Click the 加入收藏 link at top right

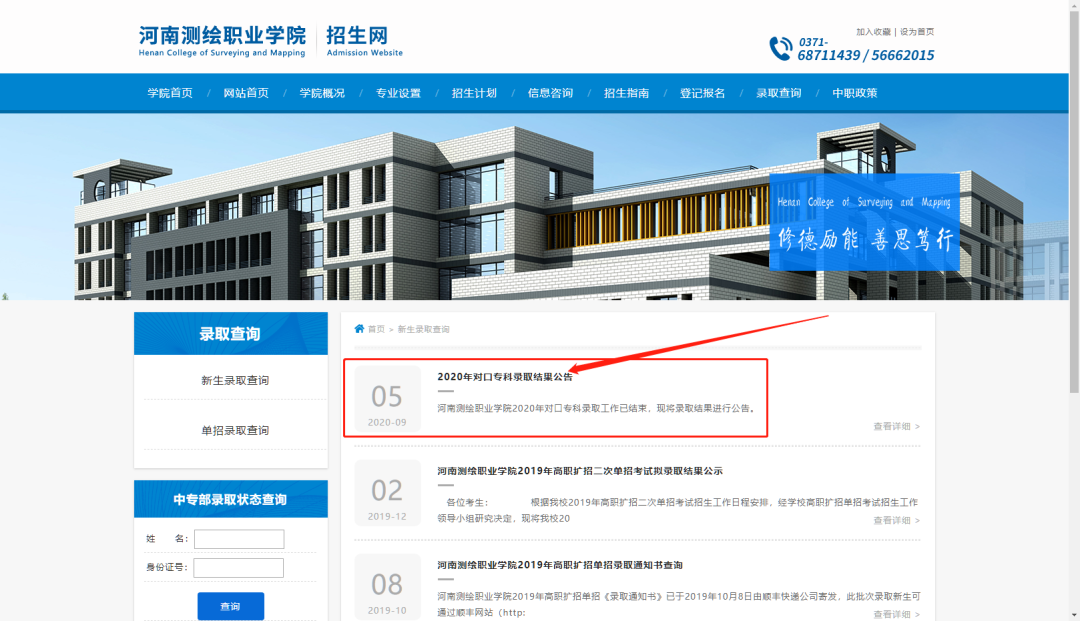tap(873, 32)
